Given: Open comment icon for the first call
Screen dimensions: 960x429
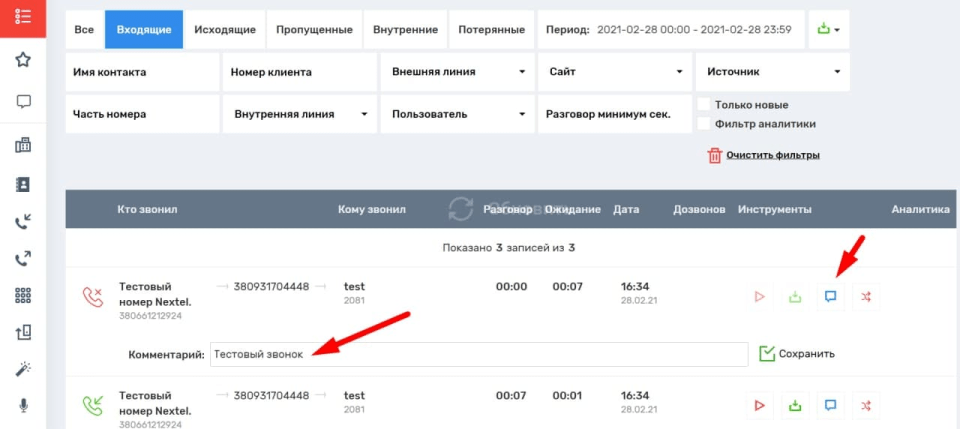Looking at the screenshot, I should coord(830,297).
